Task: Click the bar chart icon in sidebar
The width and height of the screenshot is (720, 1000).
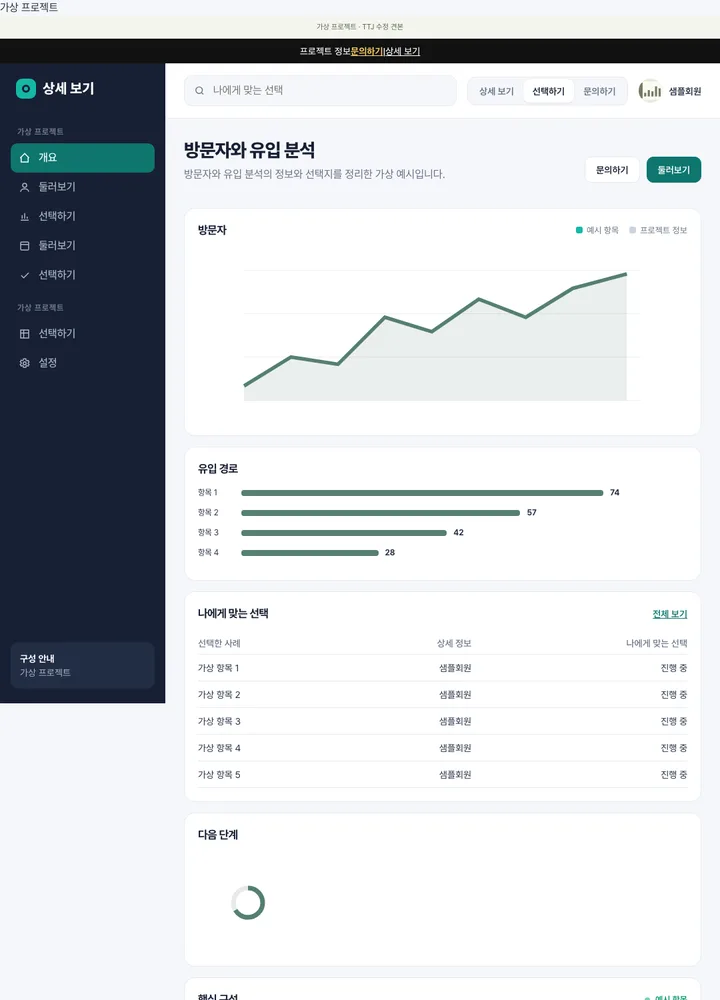Action: (24, 216)
